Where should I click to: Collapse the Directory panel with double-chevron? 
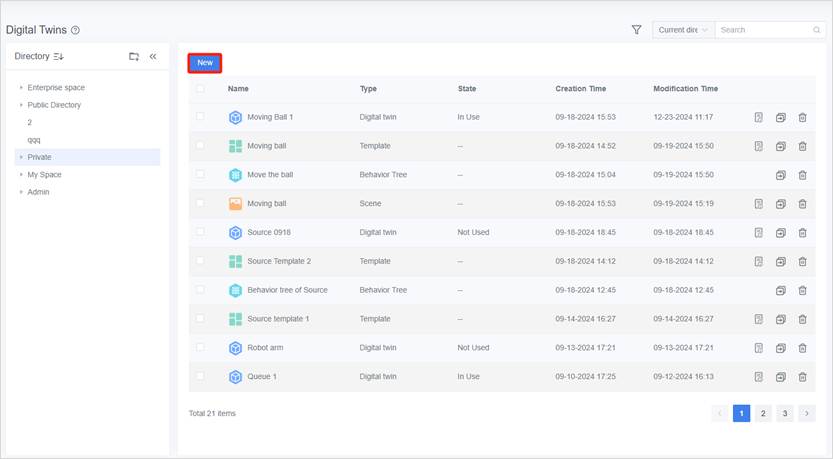(153, 57)
